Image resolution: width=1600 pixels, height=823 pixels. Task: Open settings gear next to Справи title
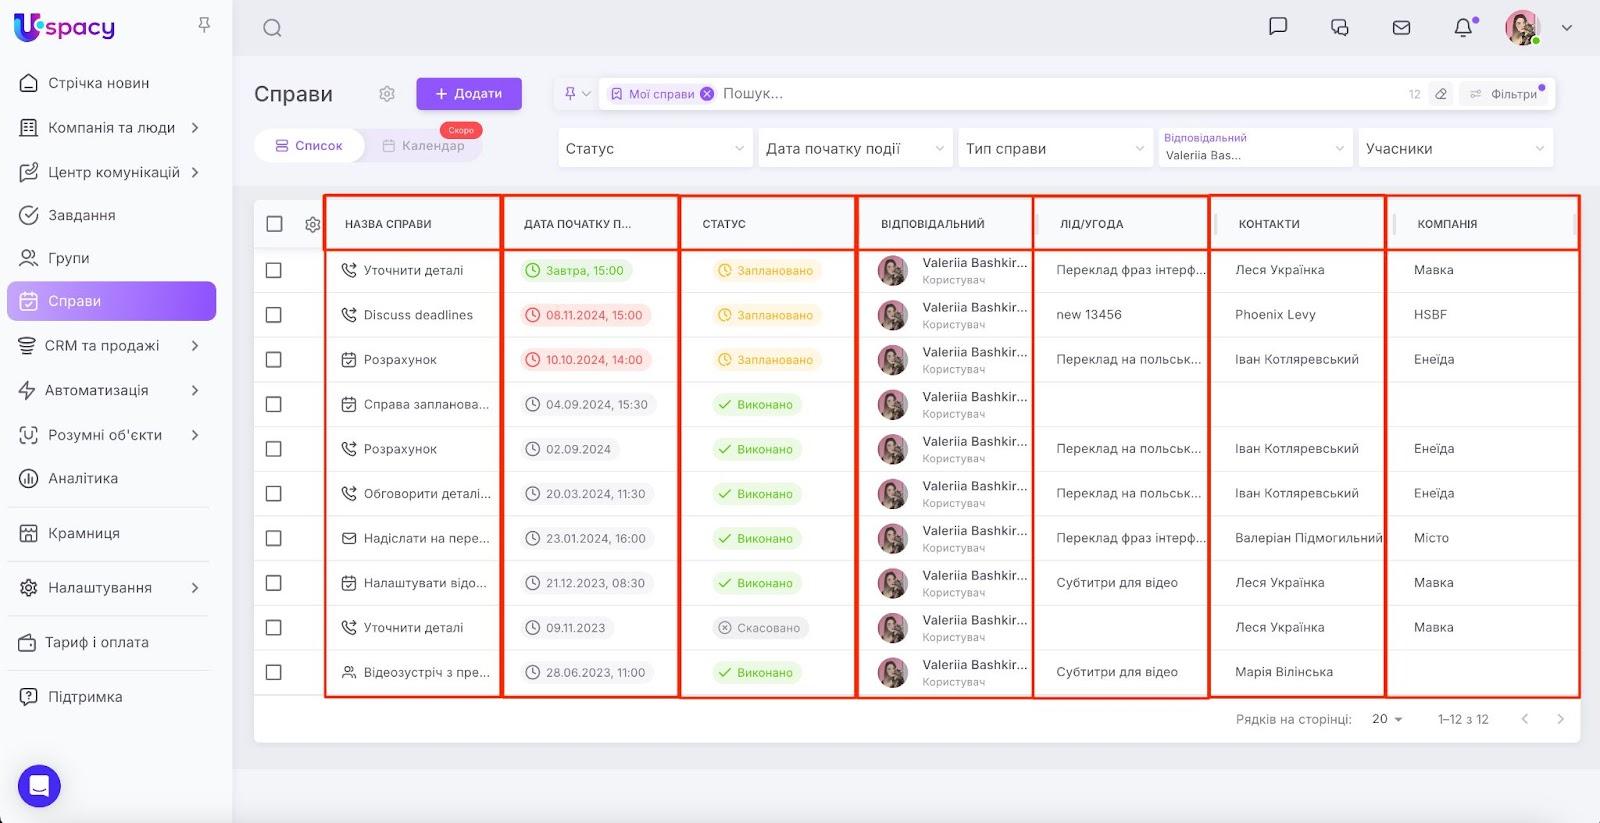point(387,94)
